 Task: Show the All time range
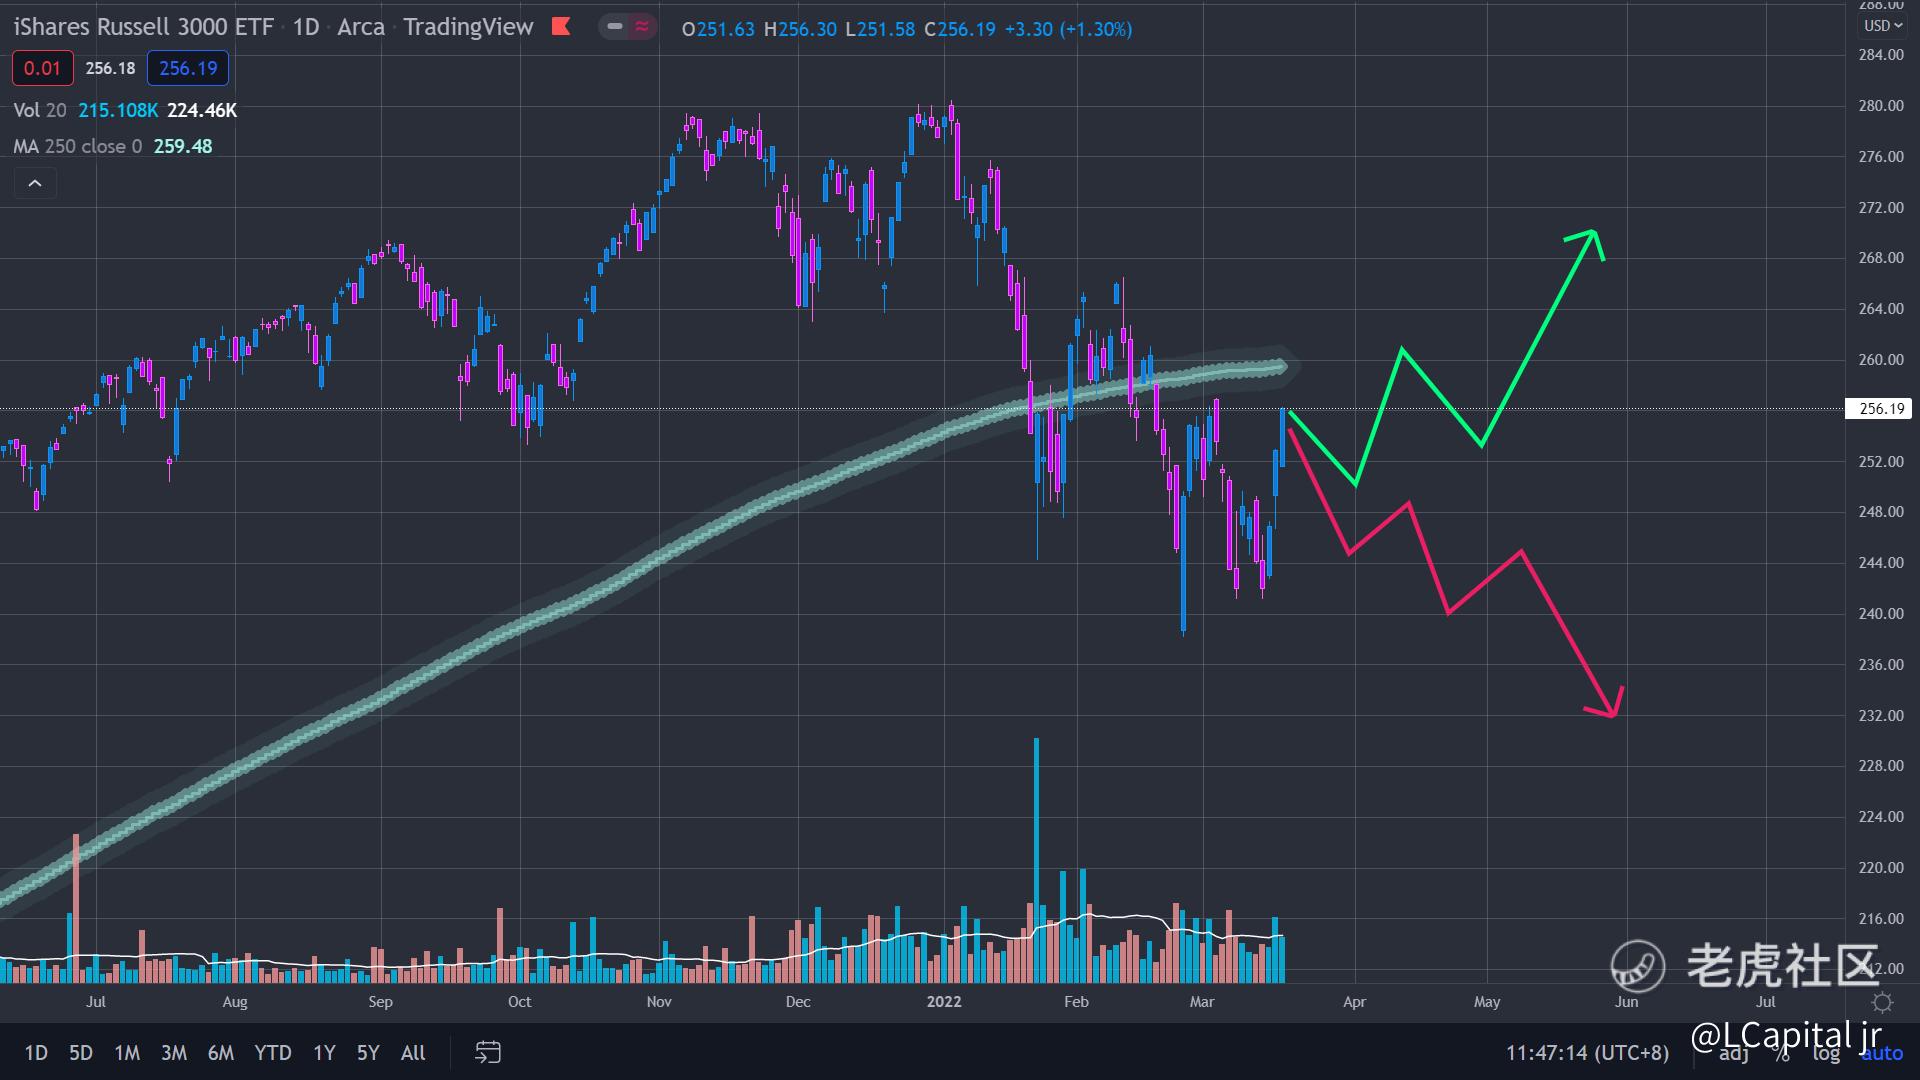(412, 1053)
